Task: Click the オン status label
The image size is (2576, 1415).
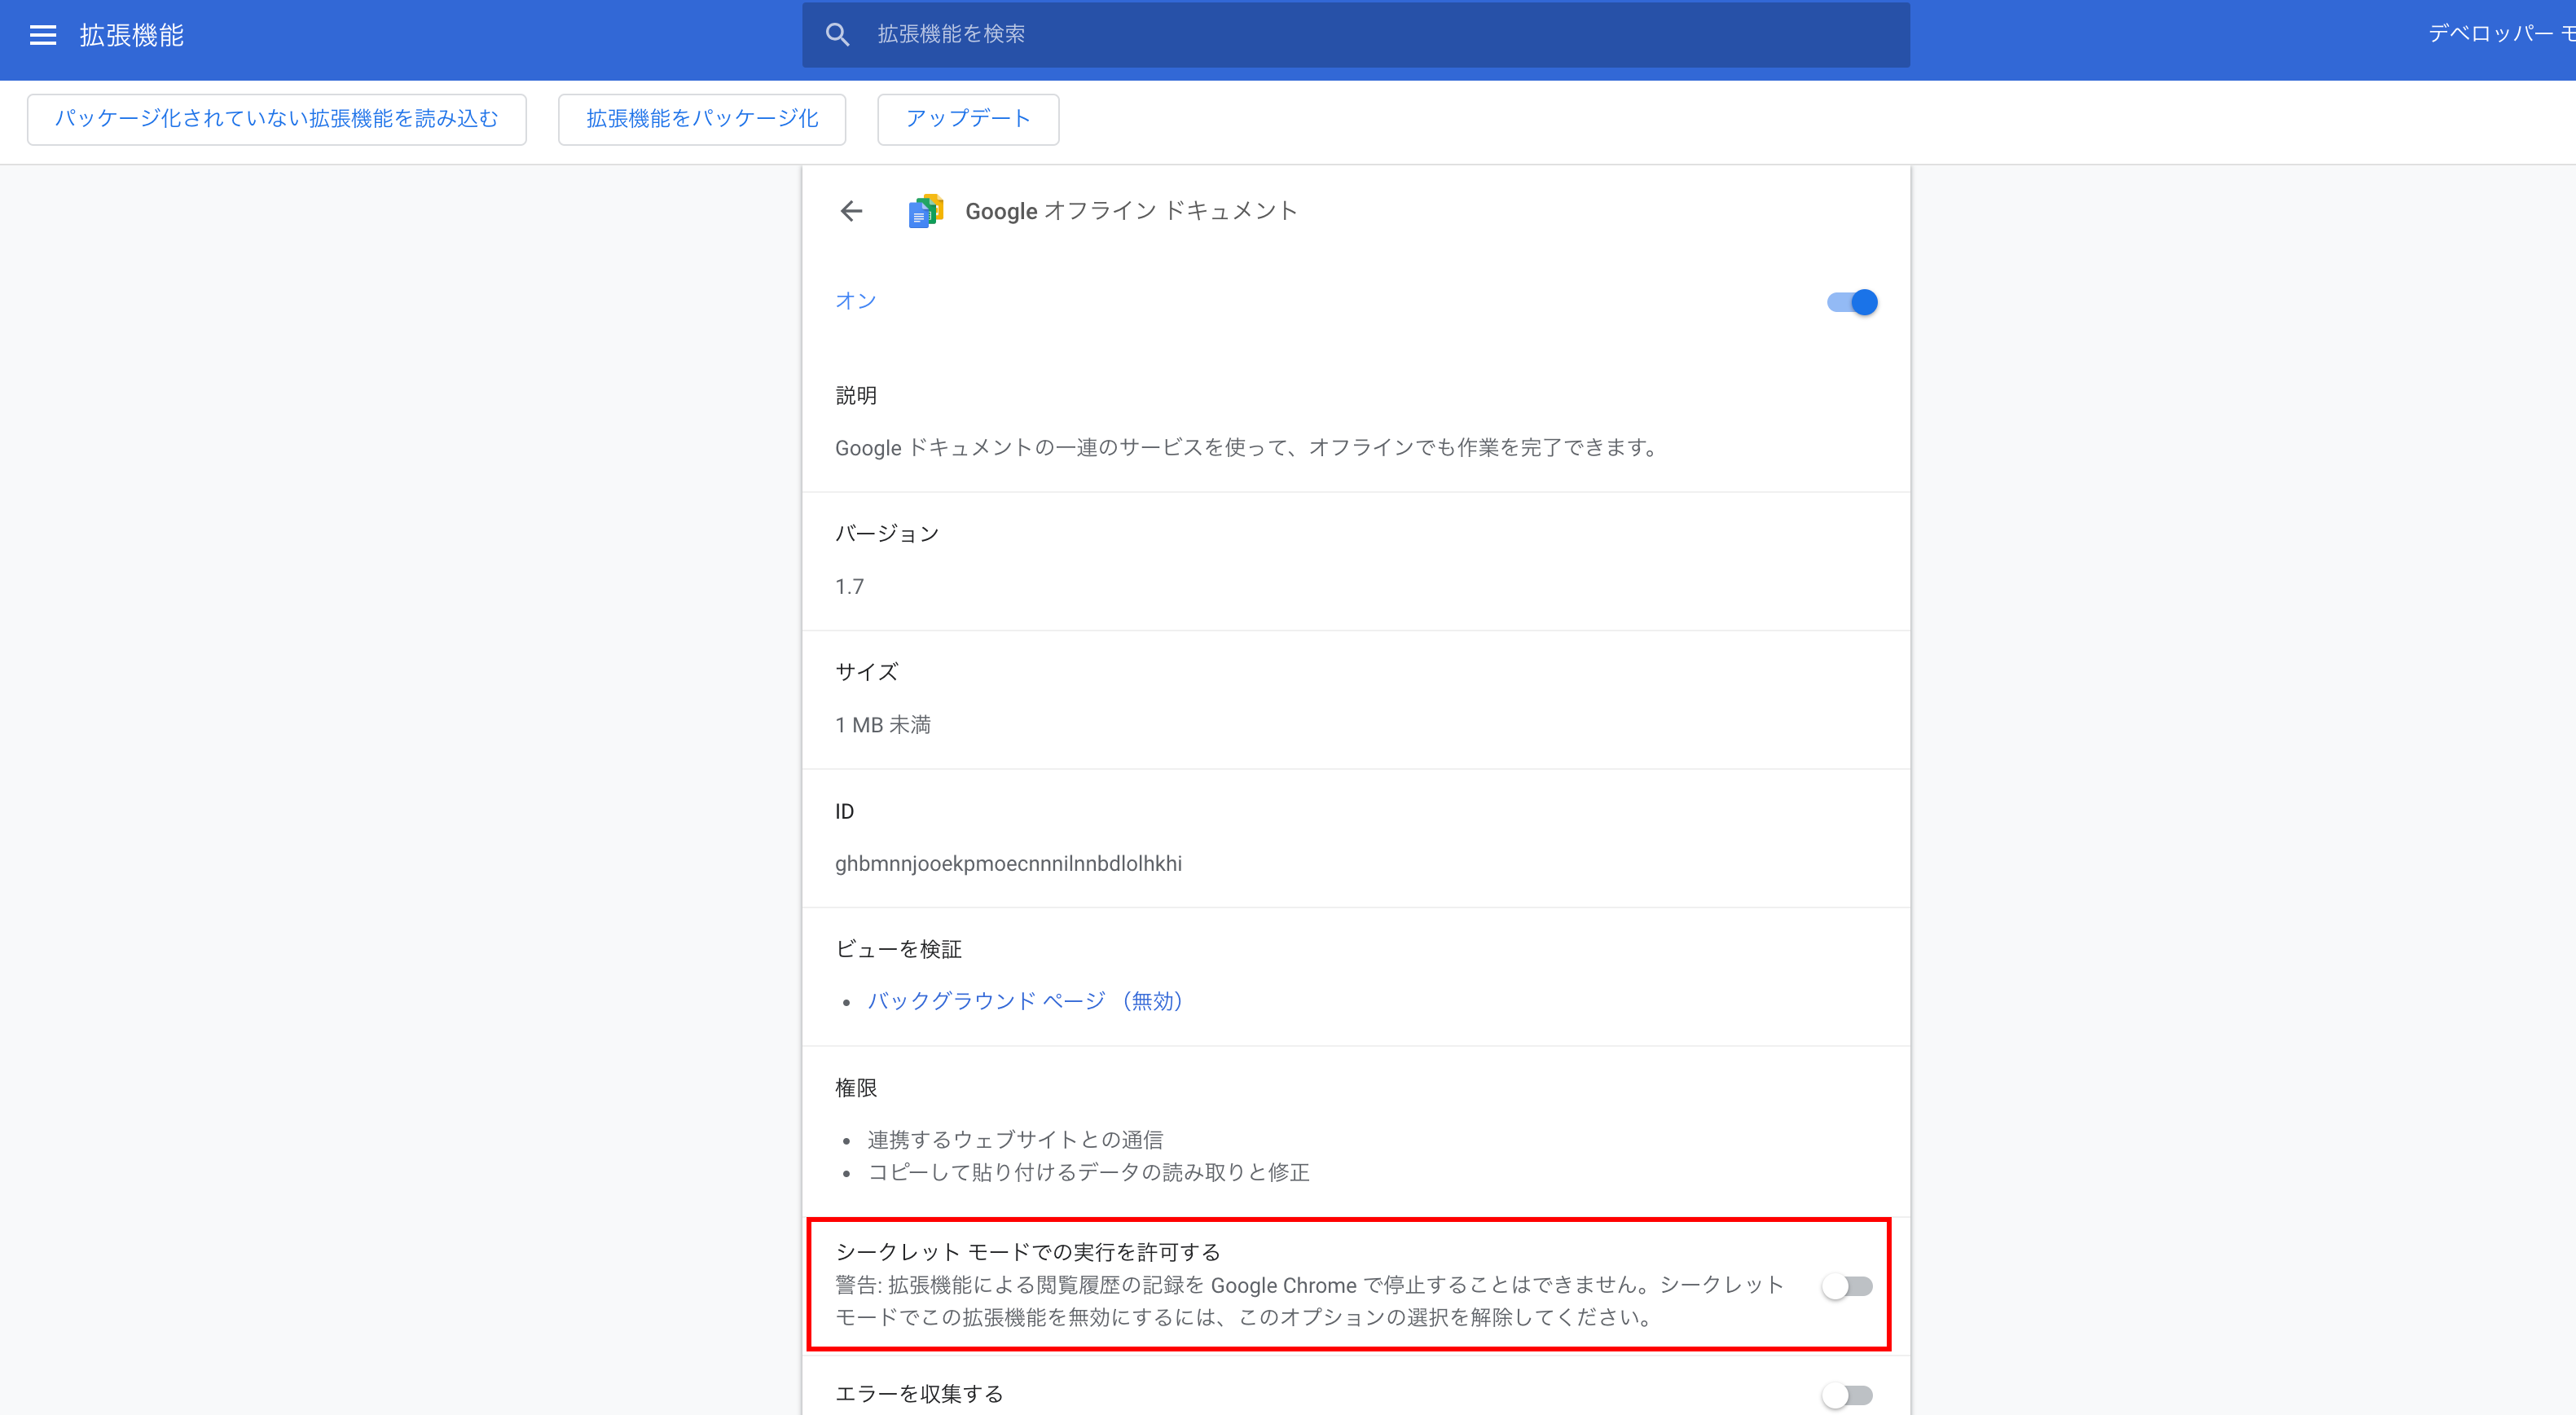Action: coord(856,301)
